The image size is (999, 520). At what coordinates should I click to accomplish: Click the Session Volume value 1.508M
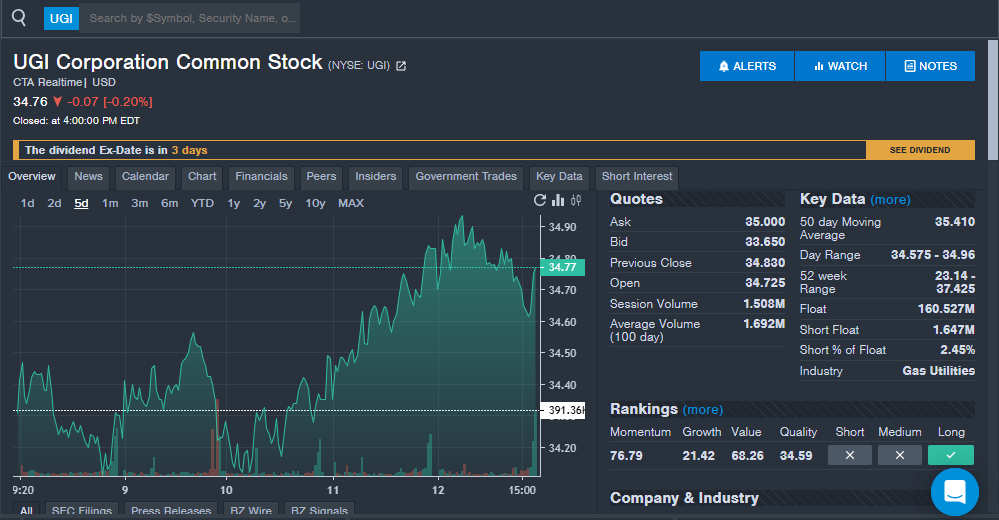pyautogui.click(x=764, y=304)
